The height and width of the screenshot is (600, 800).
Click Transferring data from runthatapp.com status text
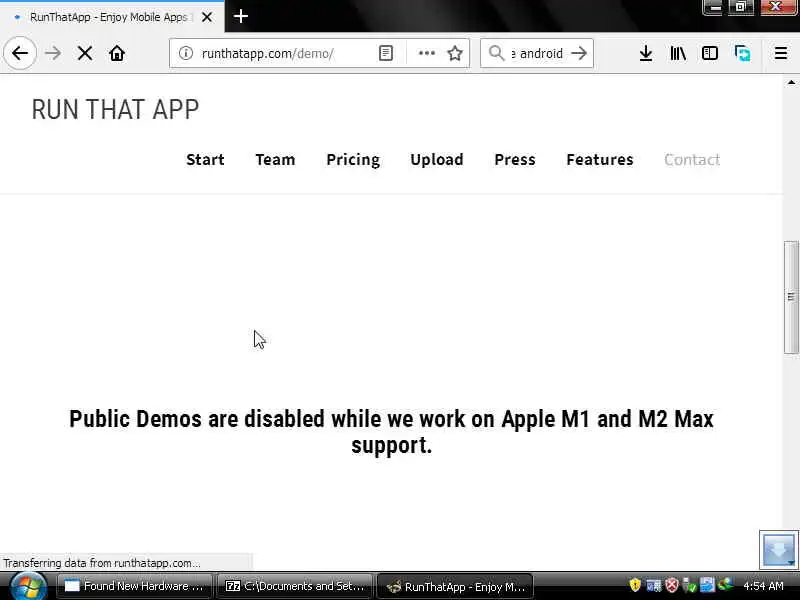[102, 563]
